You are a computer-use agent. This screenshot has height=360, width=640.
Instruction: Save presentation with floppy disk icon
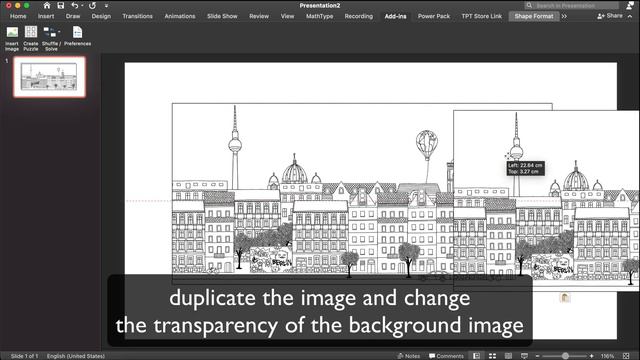point(60,5)
